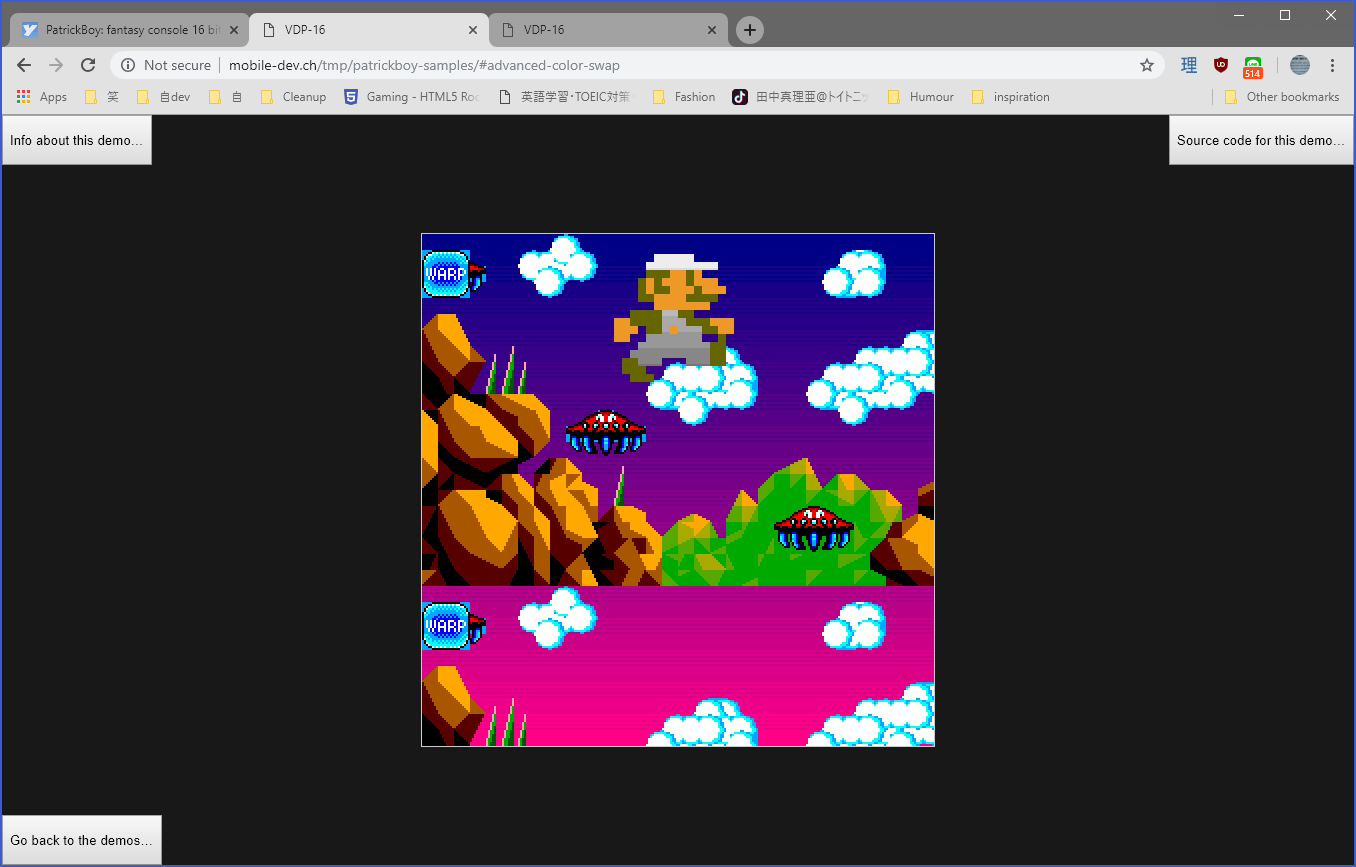Viewport: 1356px width, 867px height.
Task: Bookmark this page with the star icon
Action: (1147, 65)
